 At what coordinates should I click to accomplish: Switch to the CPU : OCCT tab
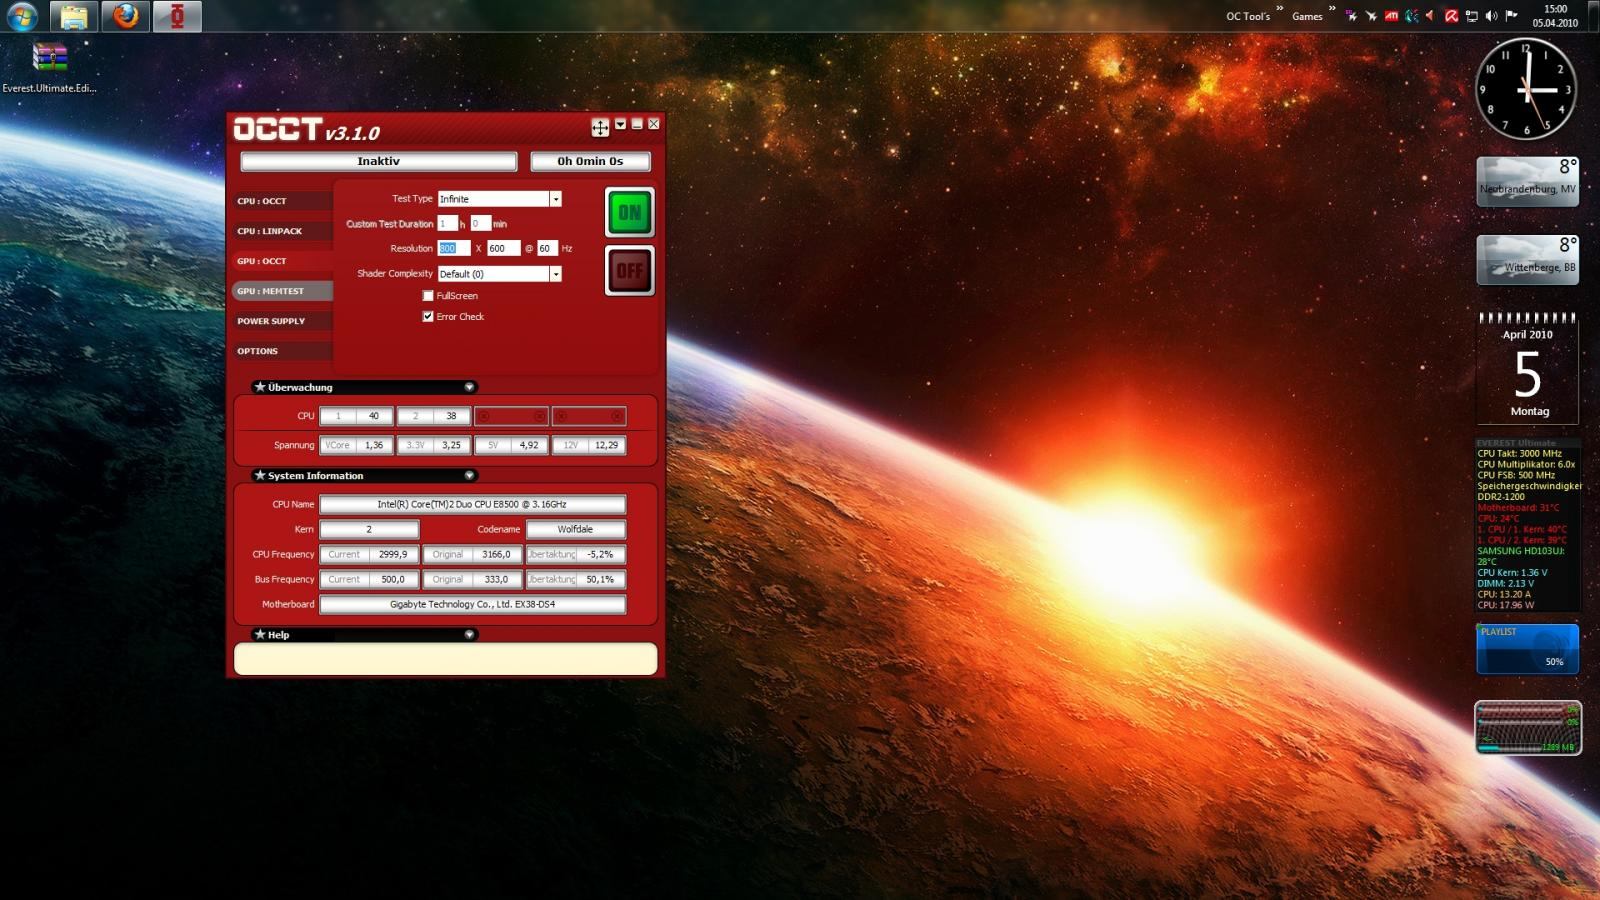[282, 201]
